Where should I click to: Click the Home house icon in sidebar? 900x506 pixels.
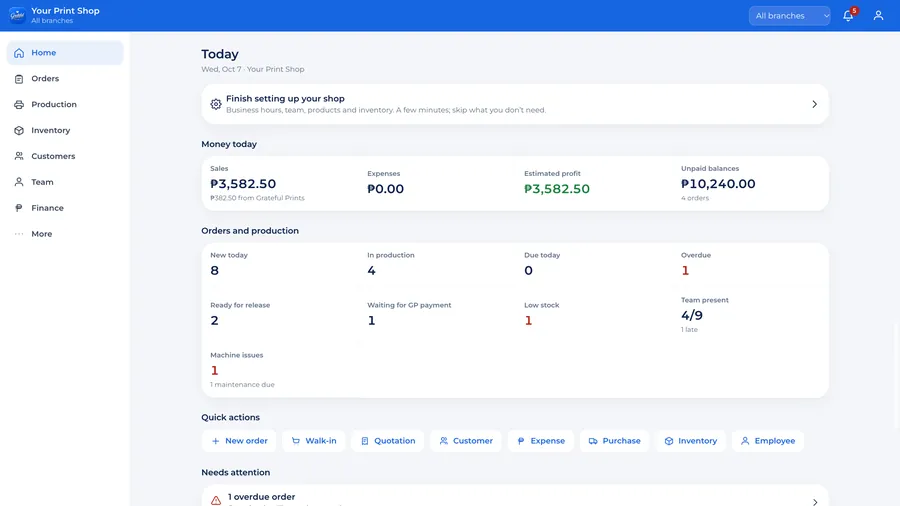pyautogui.click(x=19, y=53)
